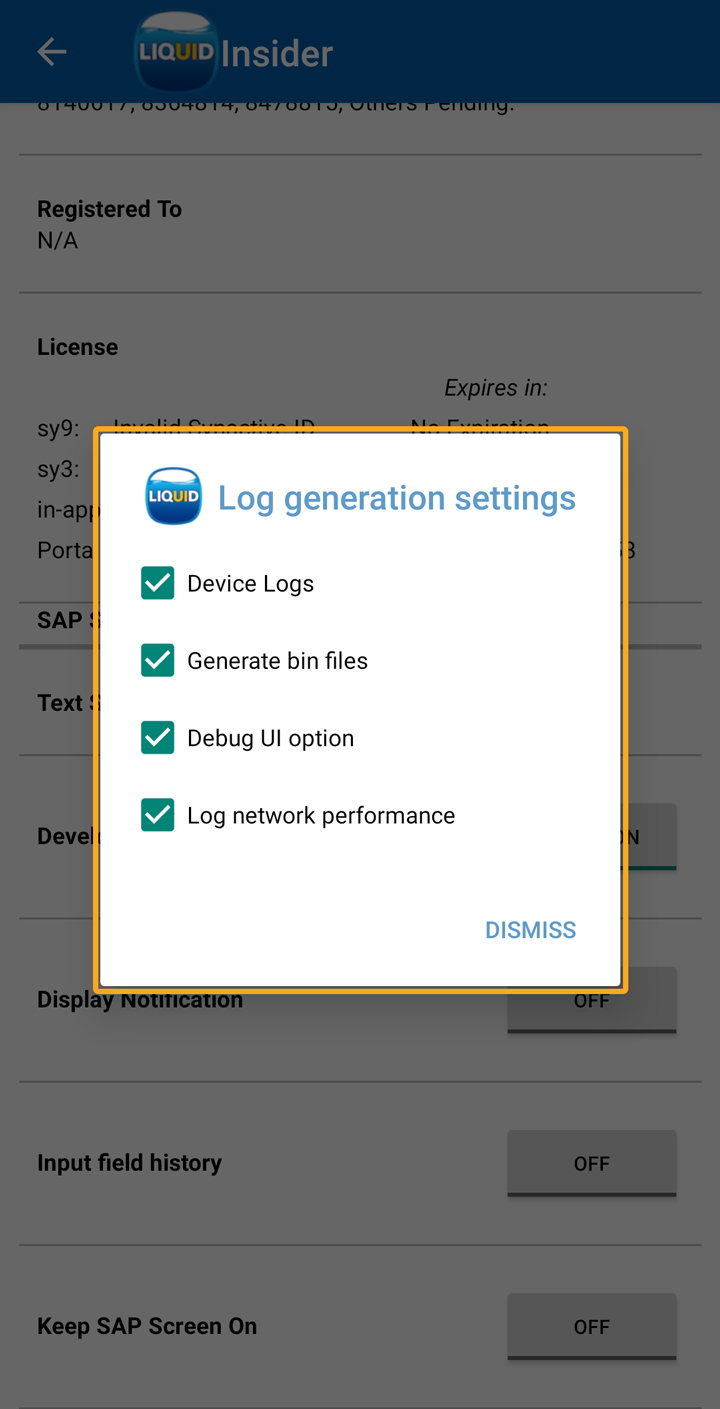This screenshot has width=720, height=1409.
Task: Tap the Liquid logo in the header
Action: point(176,52)
